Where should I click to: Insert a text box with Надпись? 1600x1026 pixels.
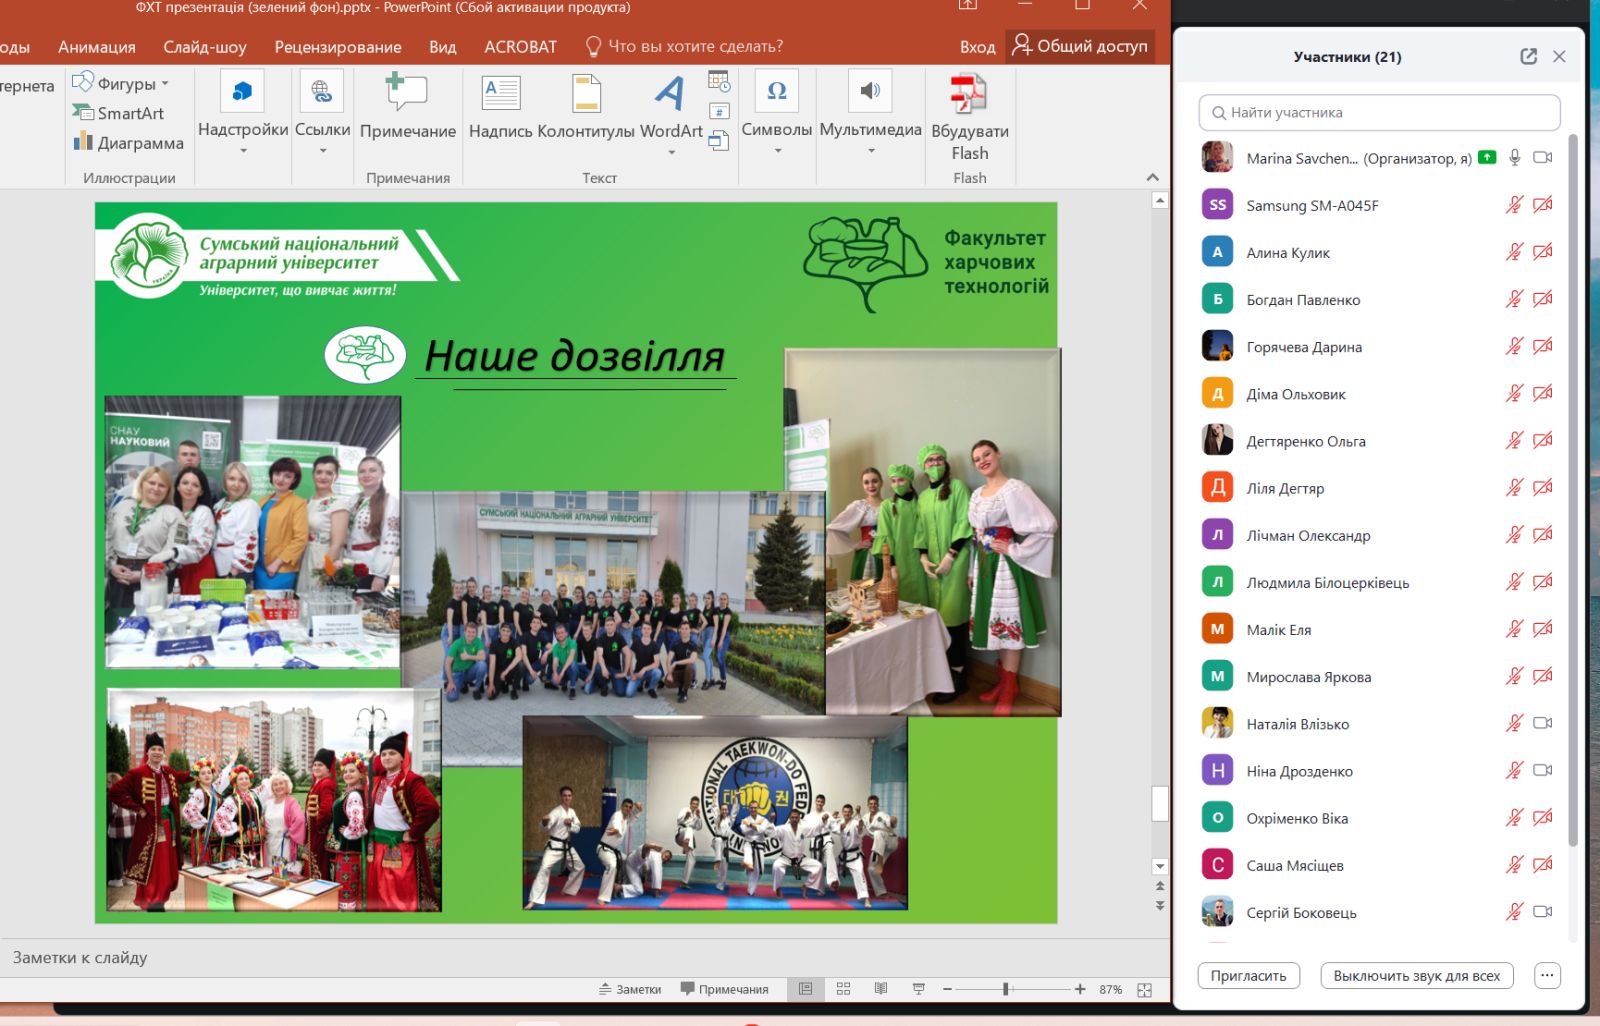click(501, 94)
